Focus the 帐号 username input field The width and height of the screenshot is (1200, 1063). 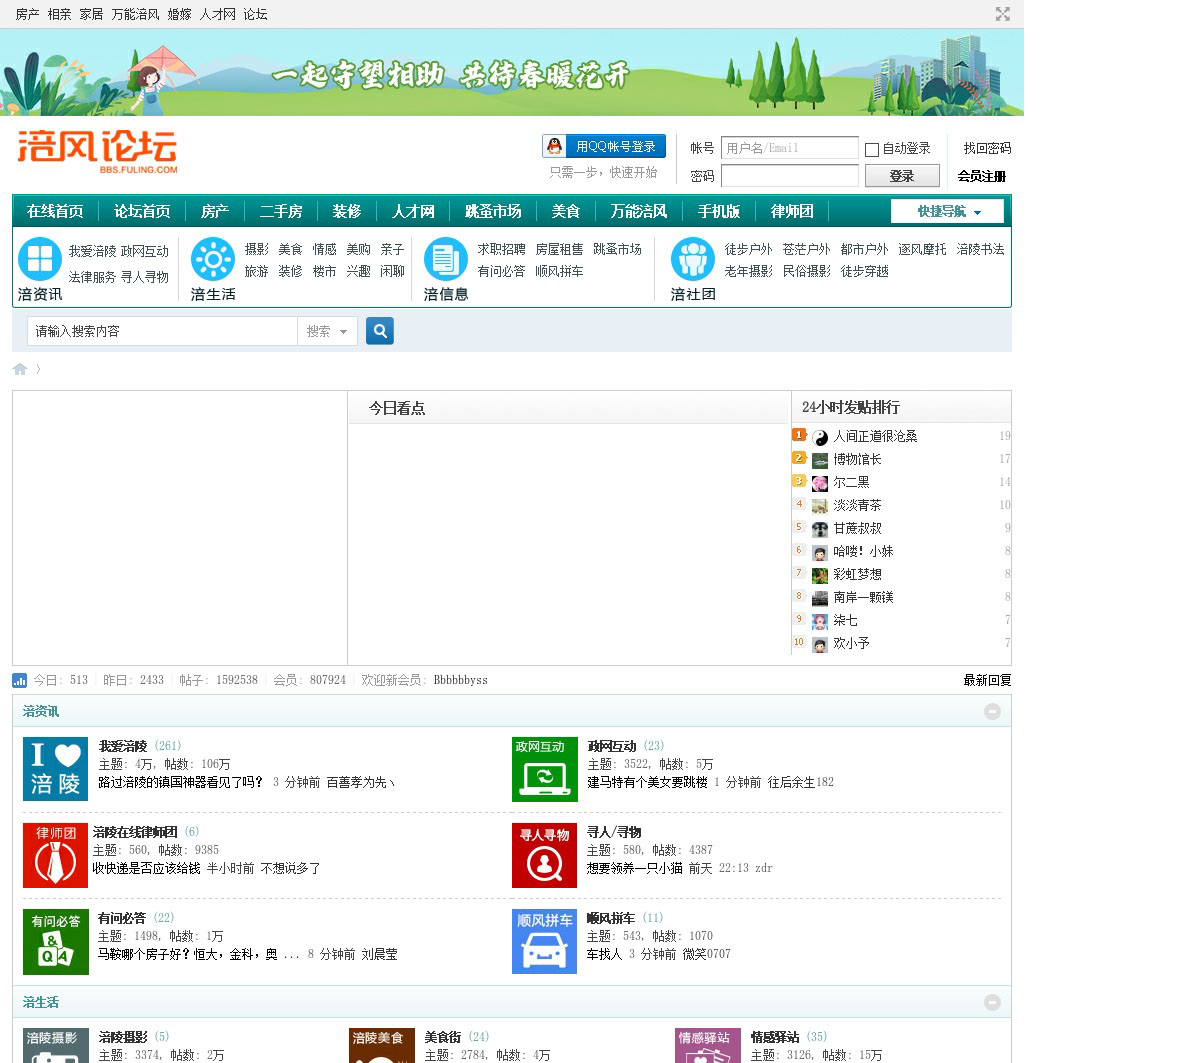(789, 148)
